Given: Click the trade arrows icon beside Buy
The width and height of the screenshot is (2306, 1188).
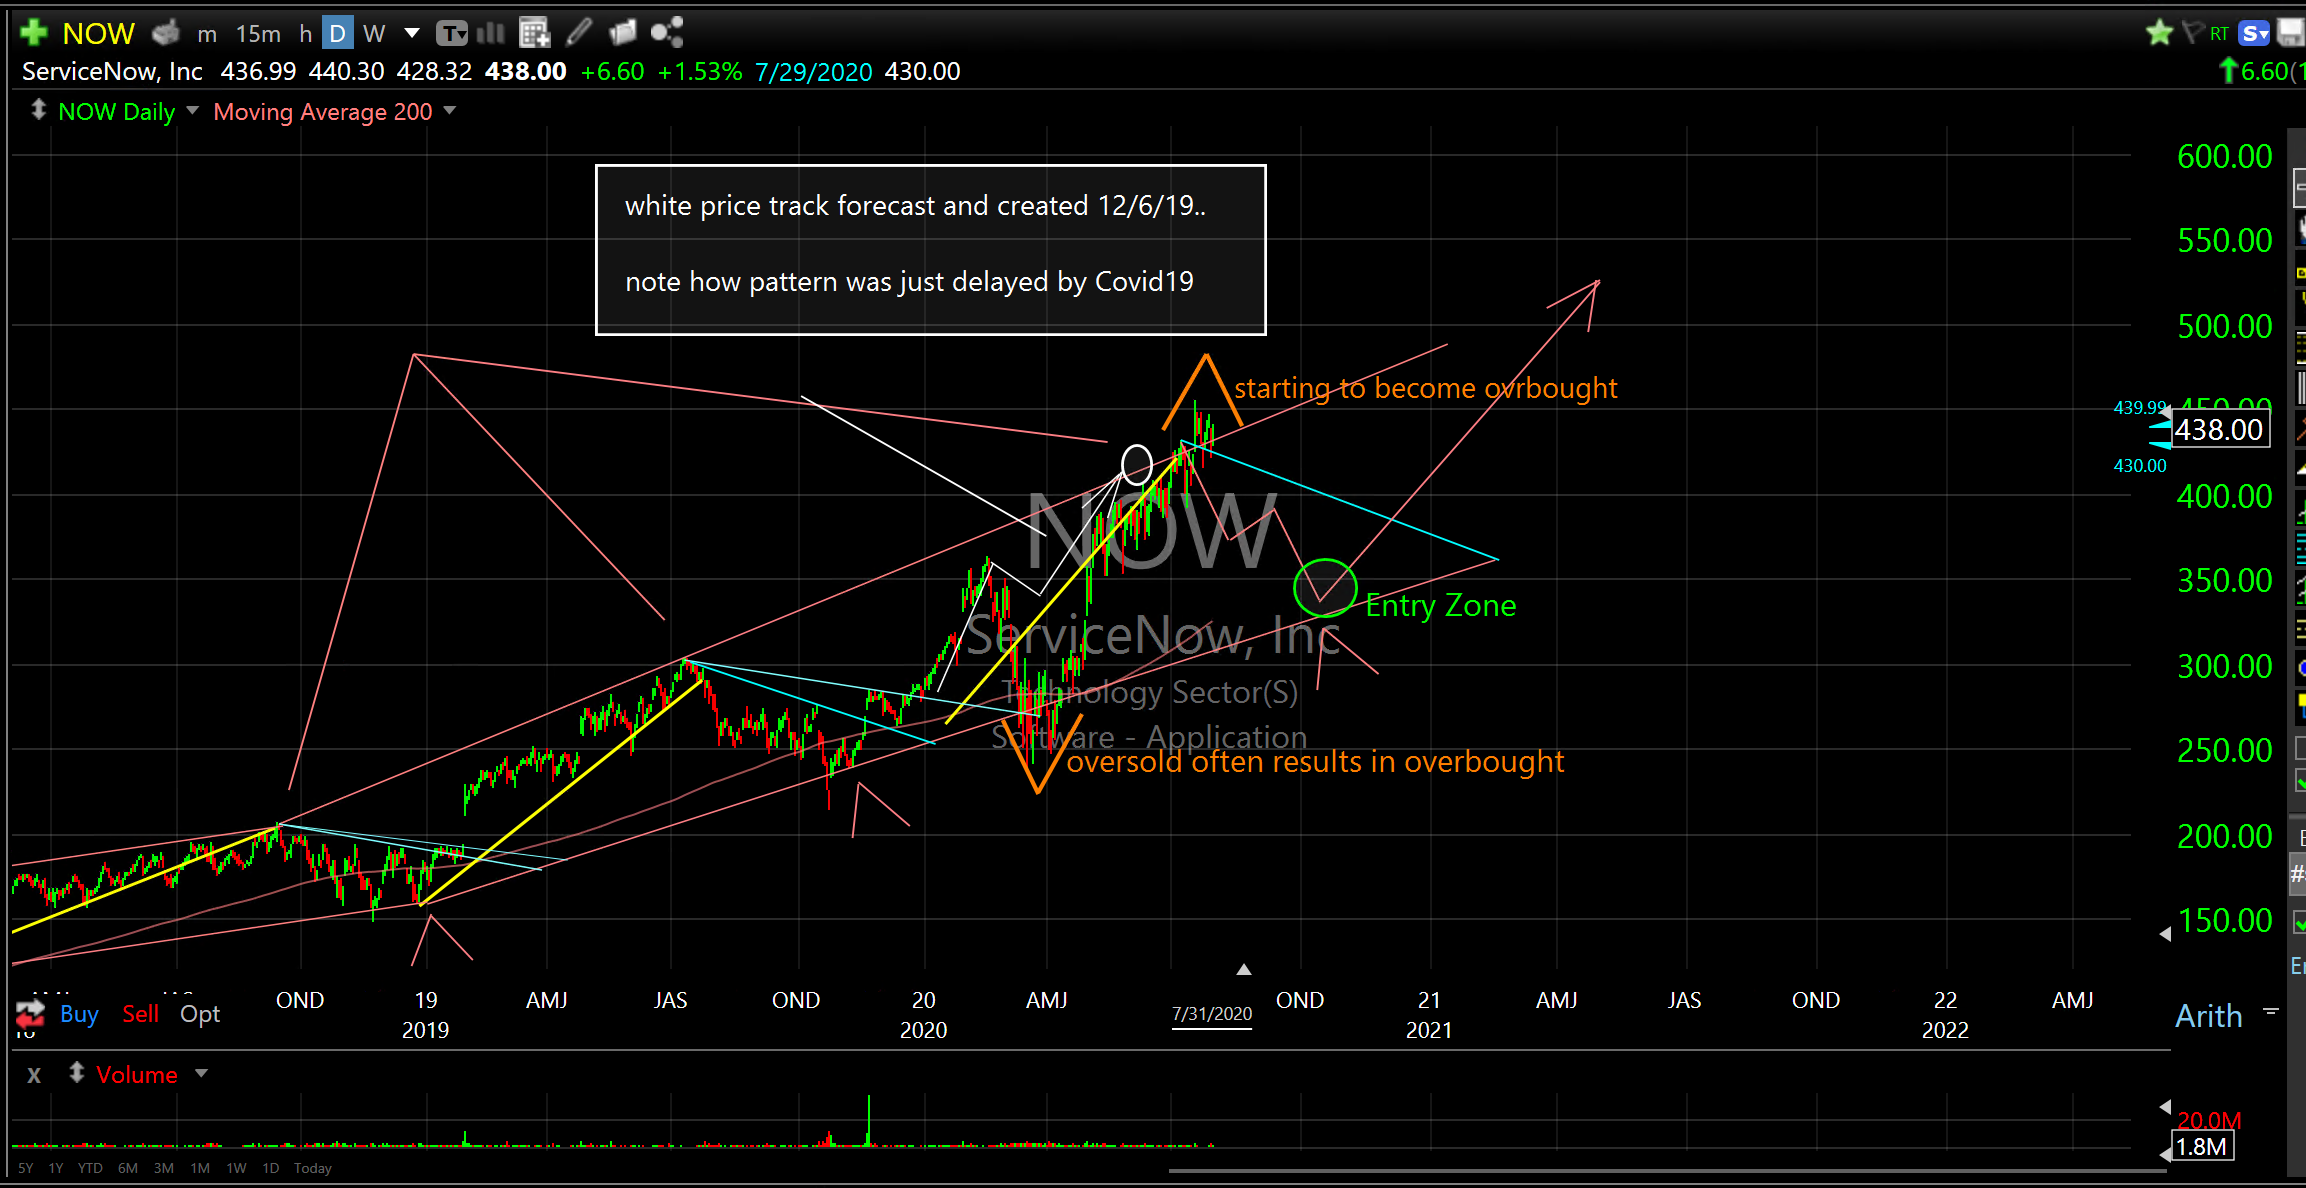Looking at the screenshot, I should click(30, 1013).
